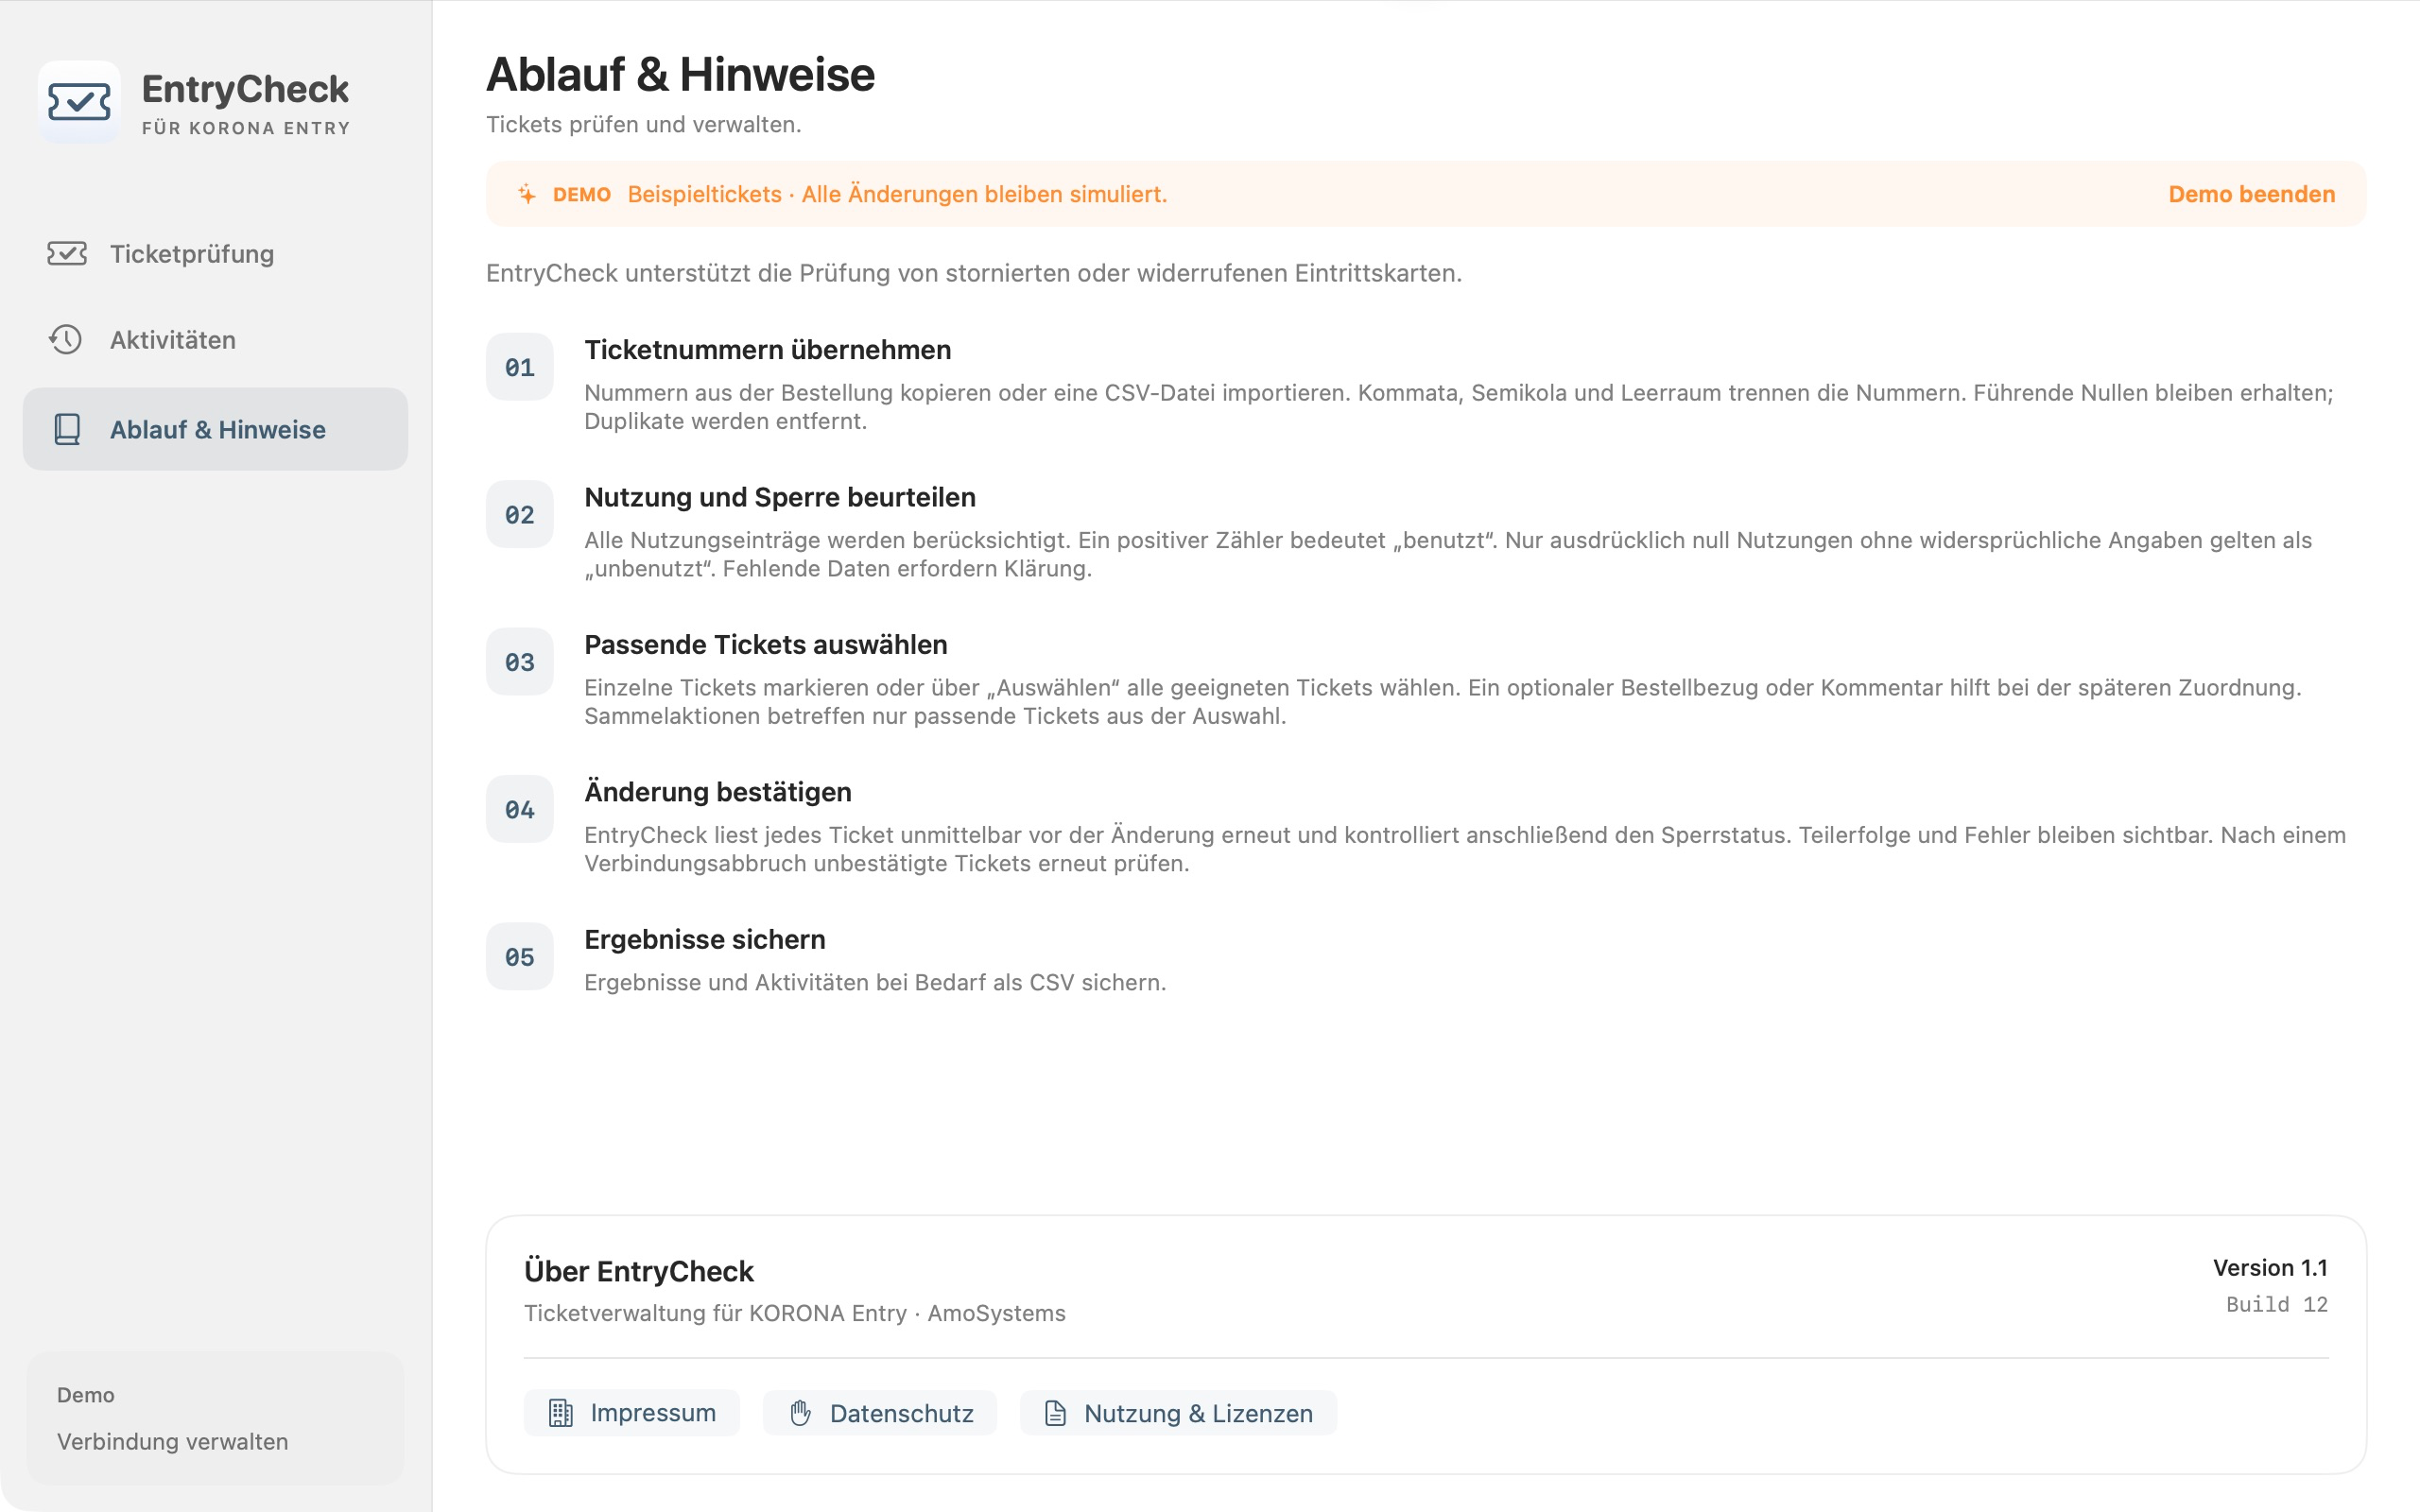Viewport: 2420px width, 1512px height.
Task: Click the heading Passende Tickets auswählen
Action: [x=766, y=645]
